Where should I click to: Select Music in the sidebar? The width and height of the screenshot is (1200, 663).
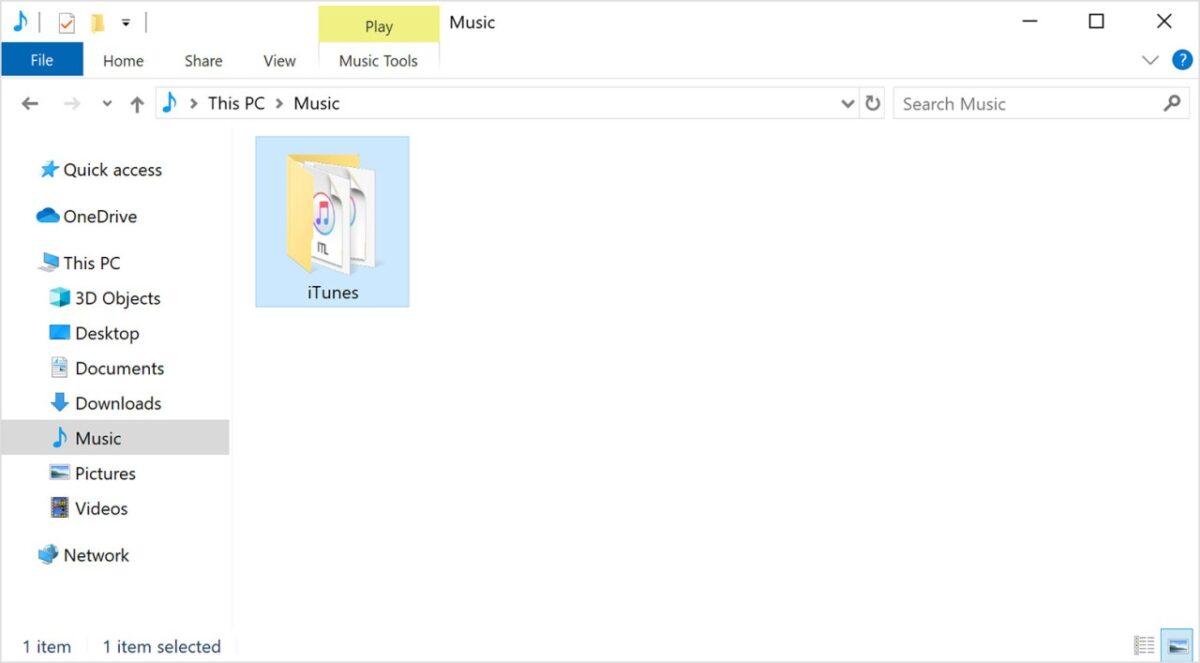[x=115, y=438]
